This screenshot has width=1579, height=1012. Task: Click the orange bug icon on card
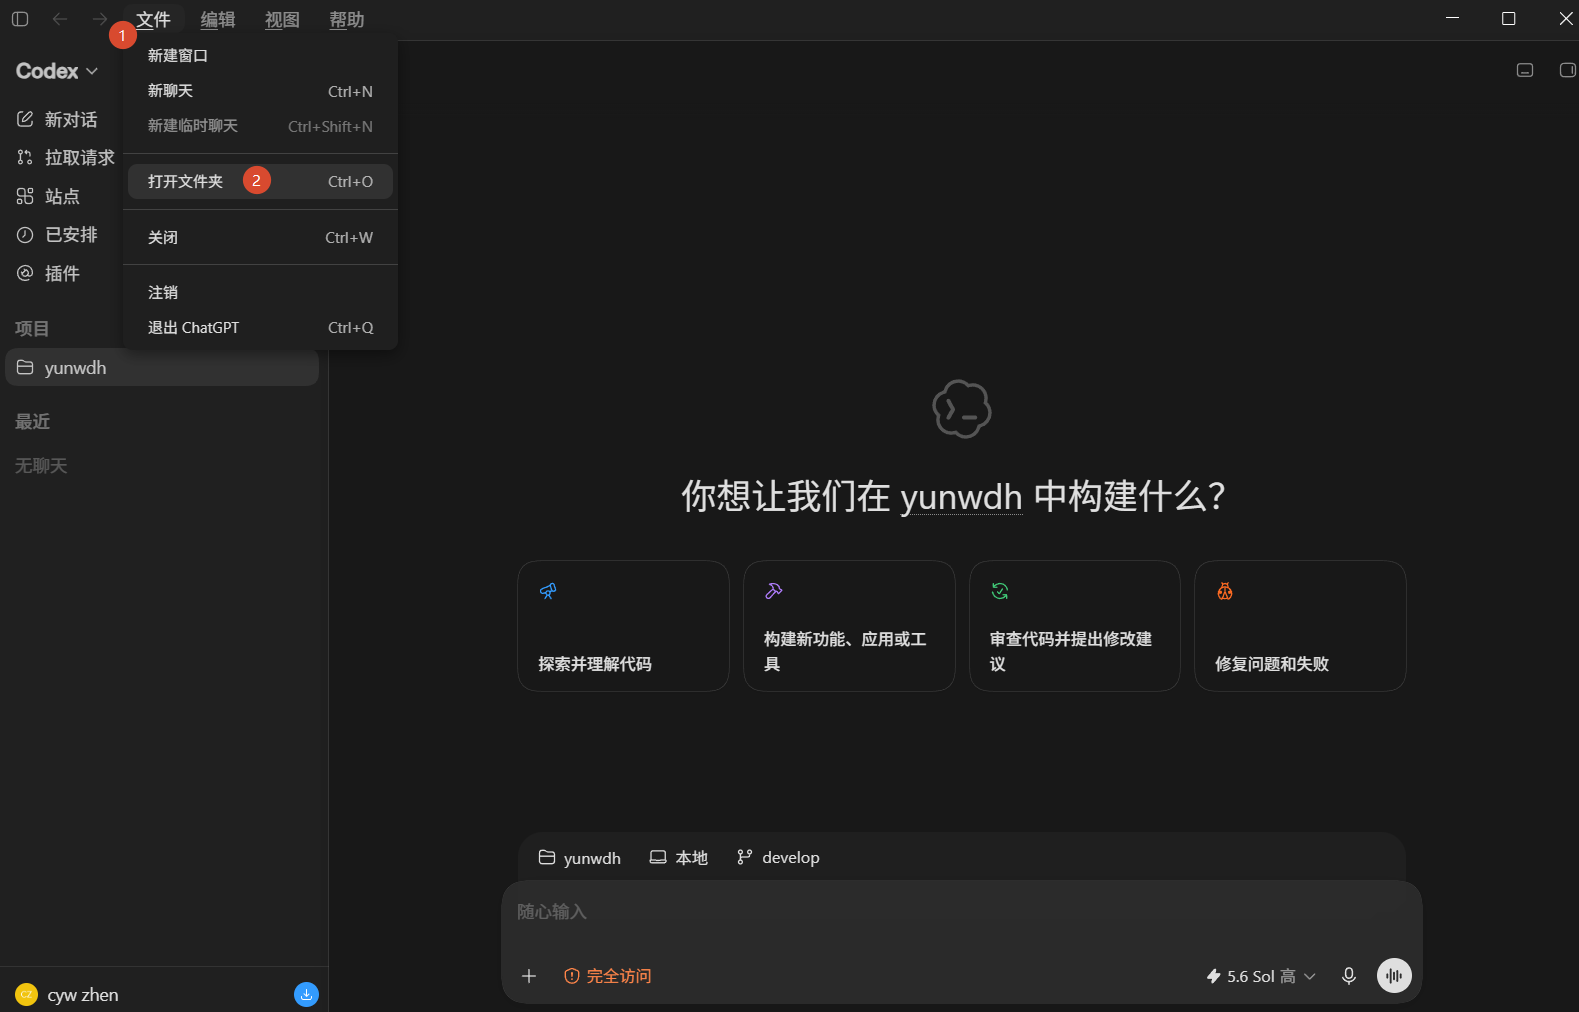point(1225,591)
